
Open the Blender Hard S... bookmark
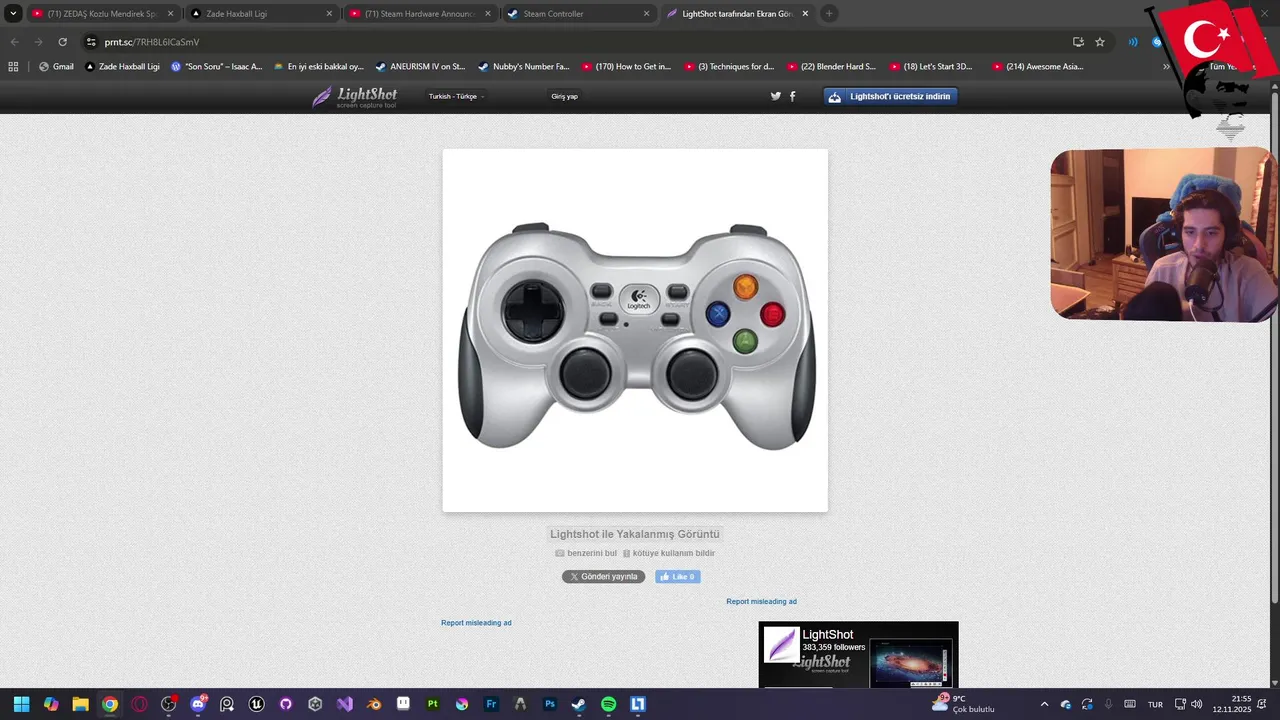pos(831,67)
